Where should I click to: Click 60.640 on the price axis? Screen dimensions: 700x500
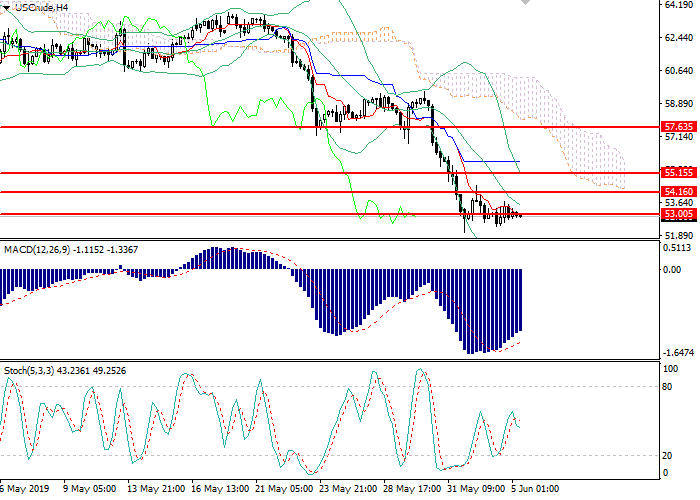tap(678, 71)
